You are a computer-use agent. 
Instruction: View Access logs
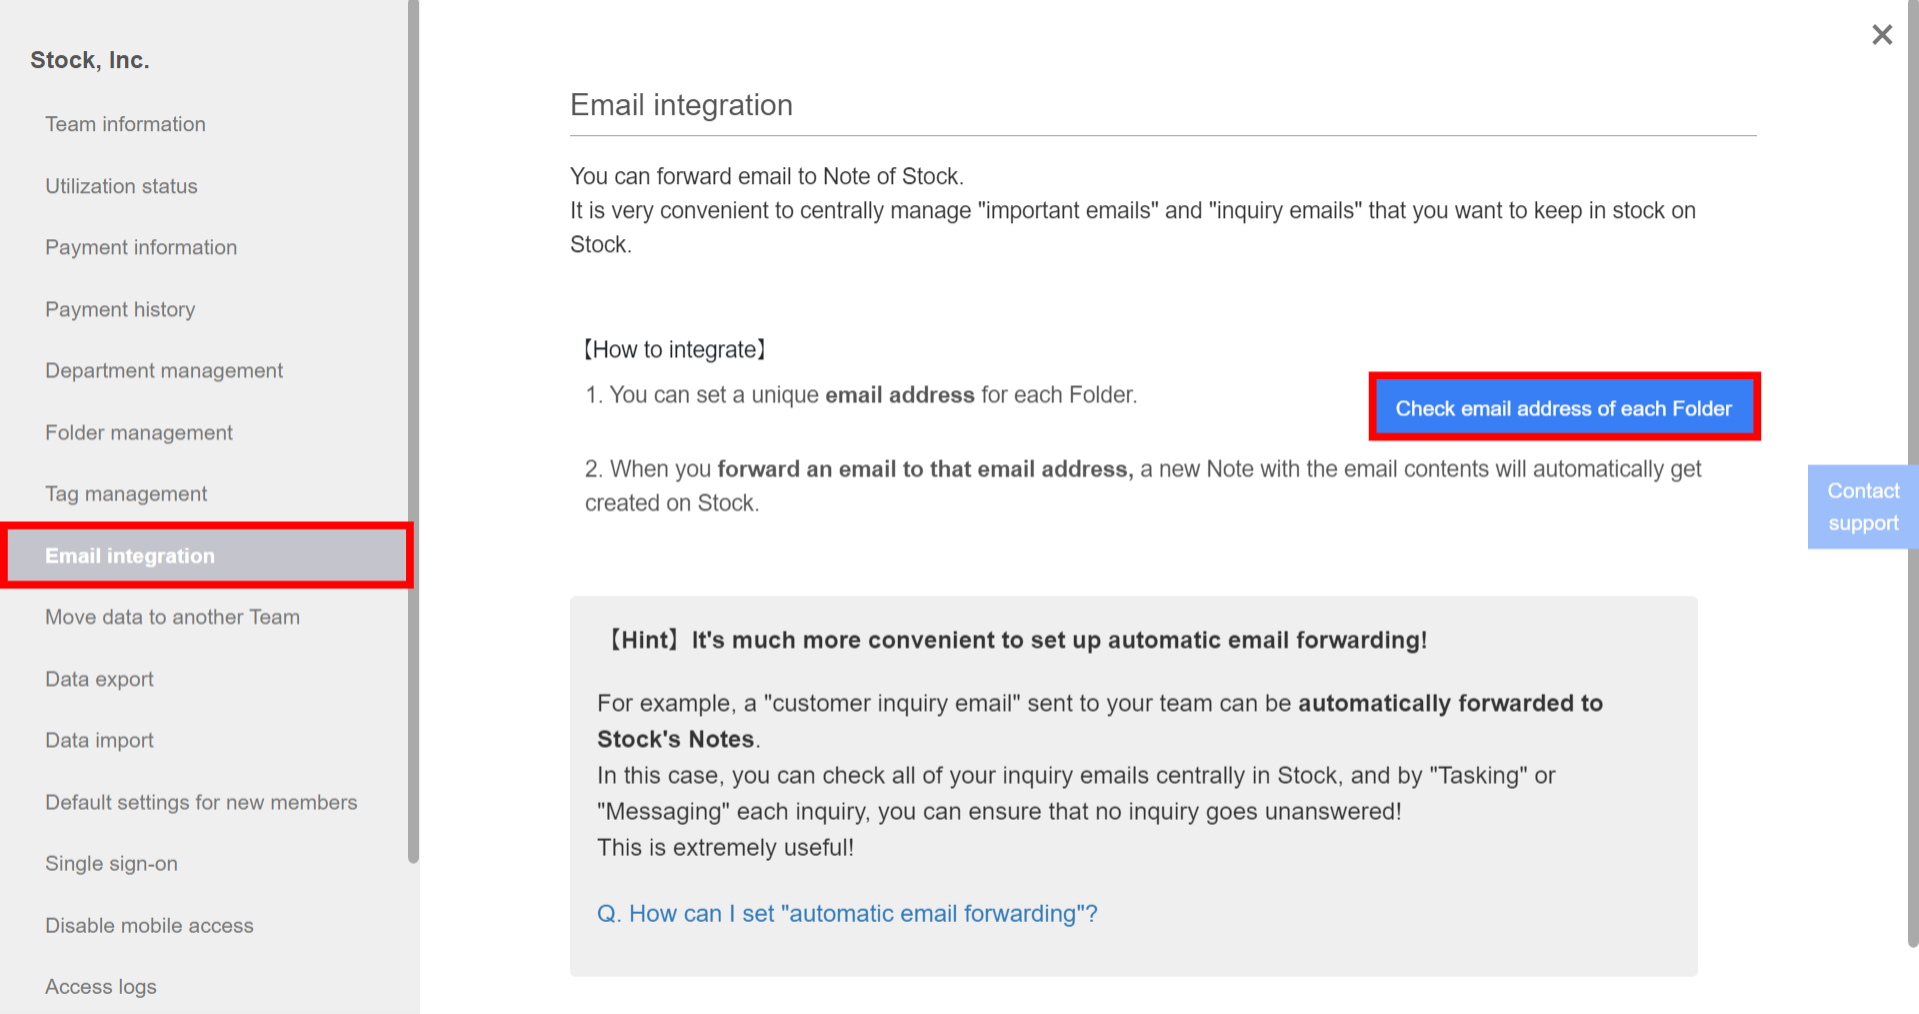click(x=100, y=986)
